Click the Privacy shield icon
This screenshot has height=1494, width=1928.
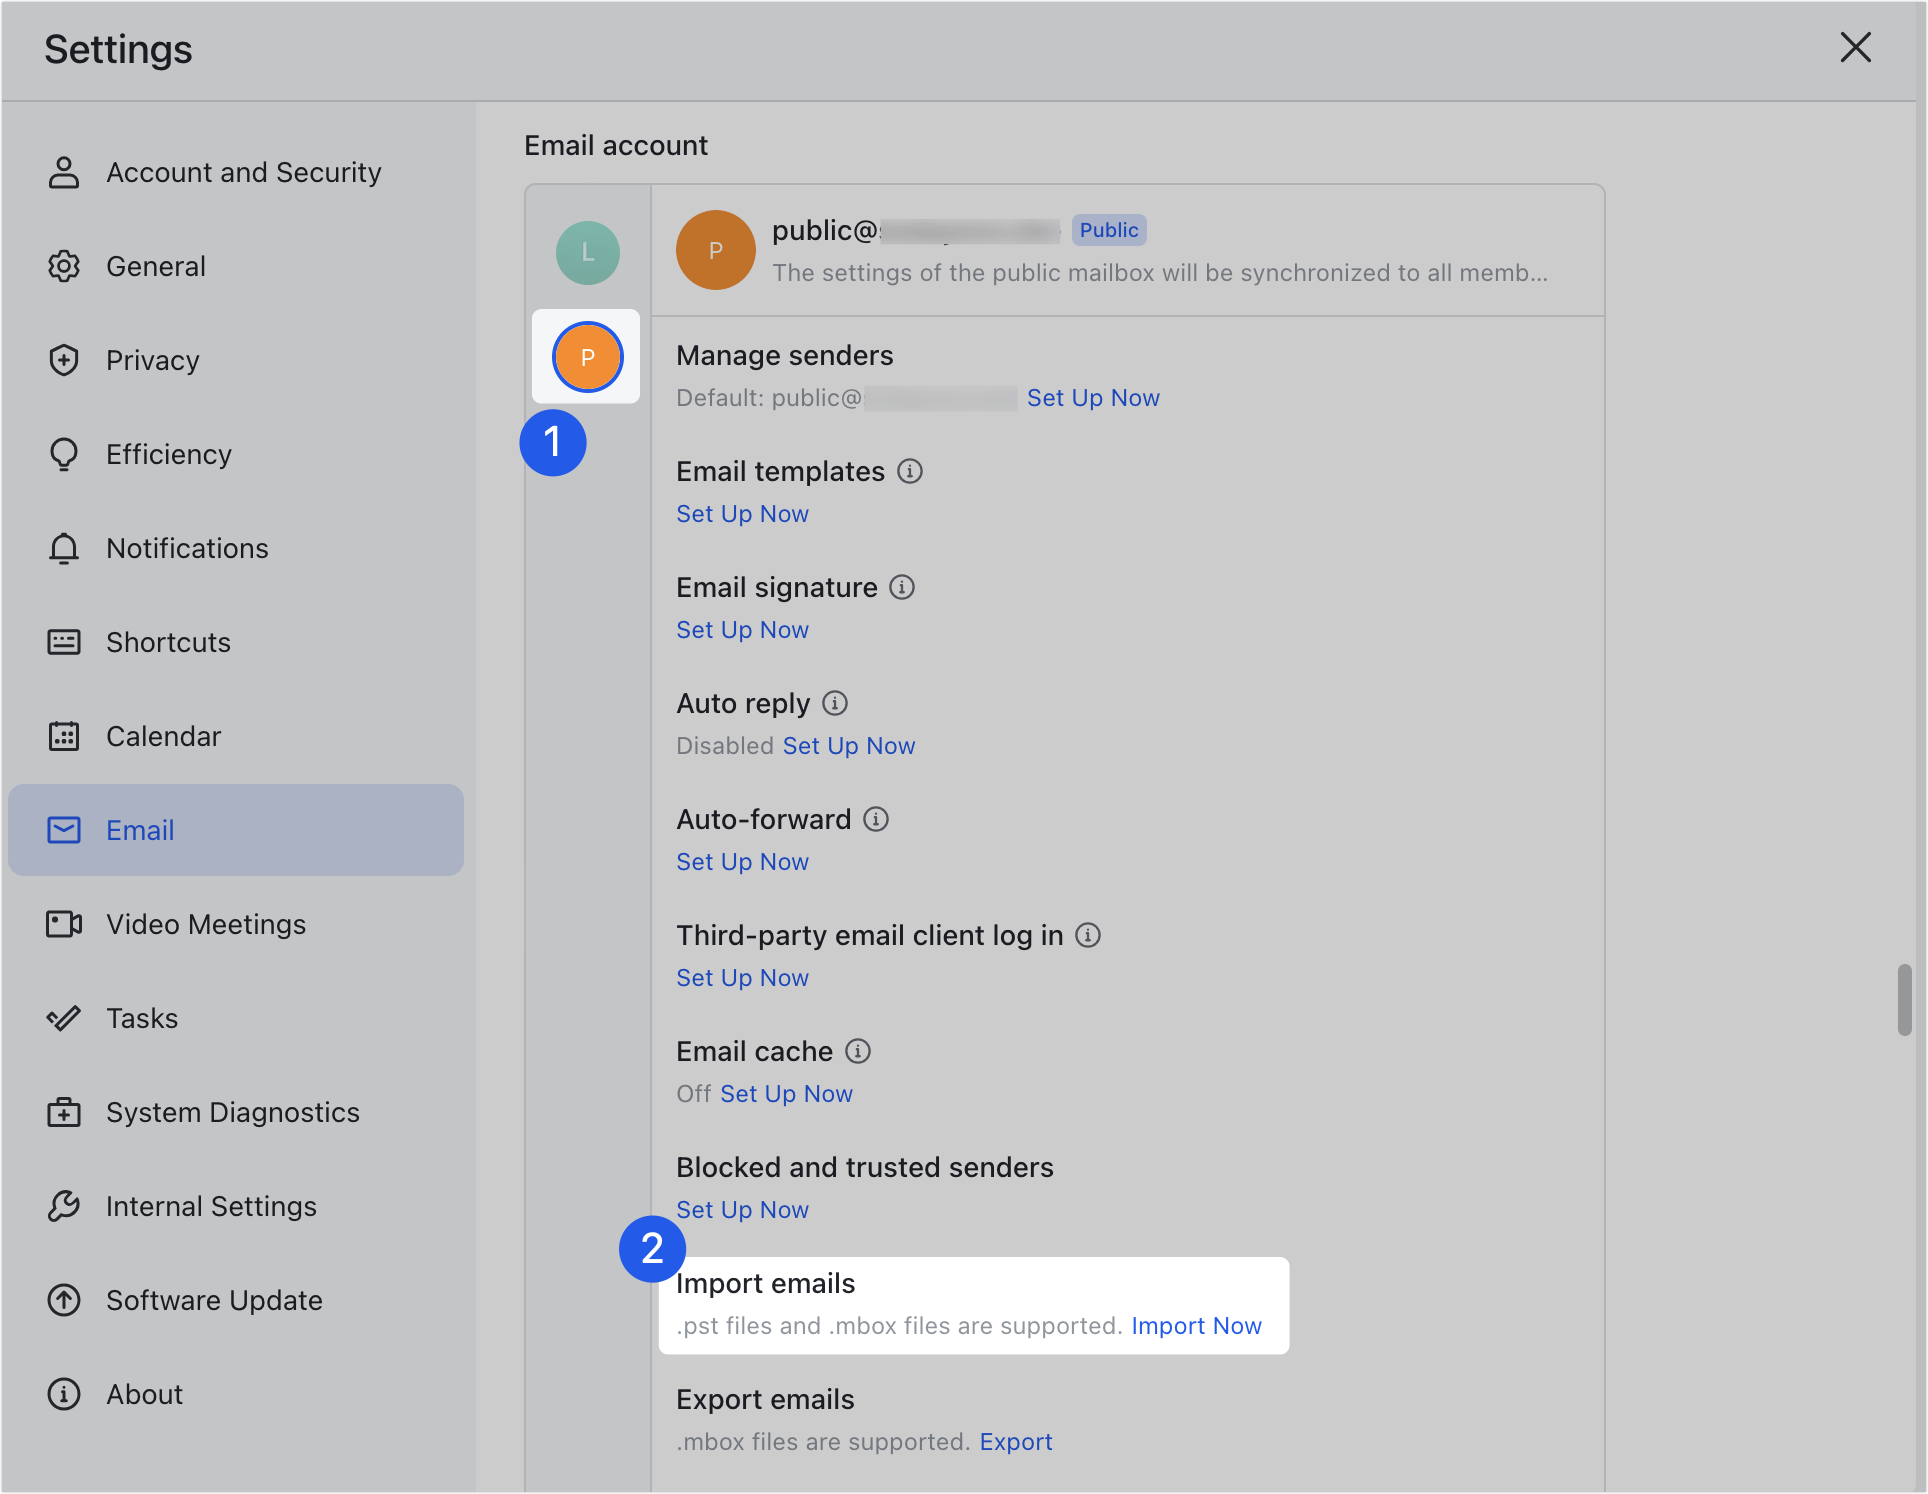coord(64,360)
